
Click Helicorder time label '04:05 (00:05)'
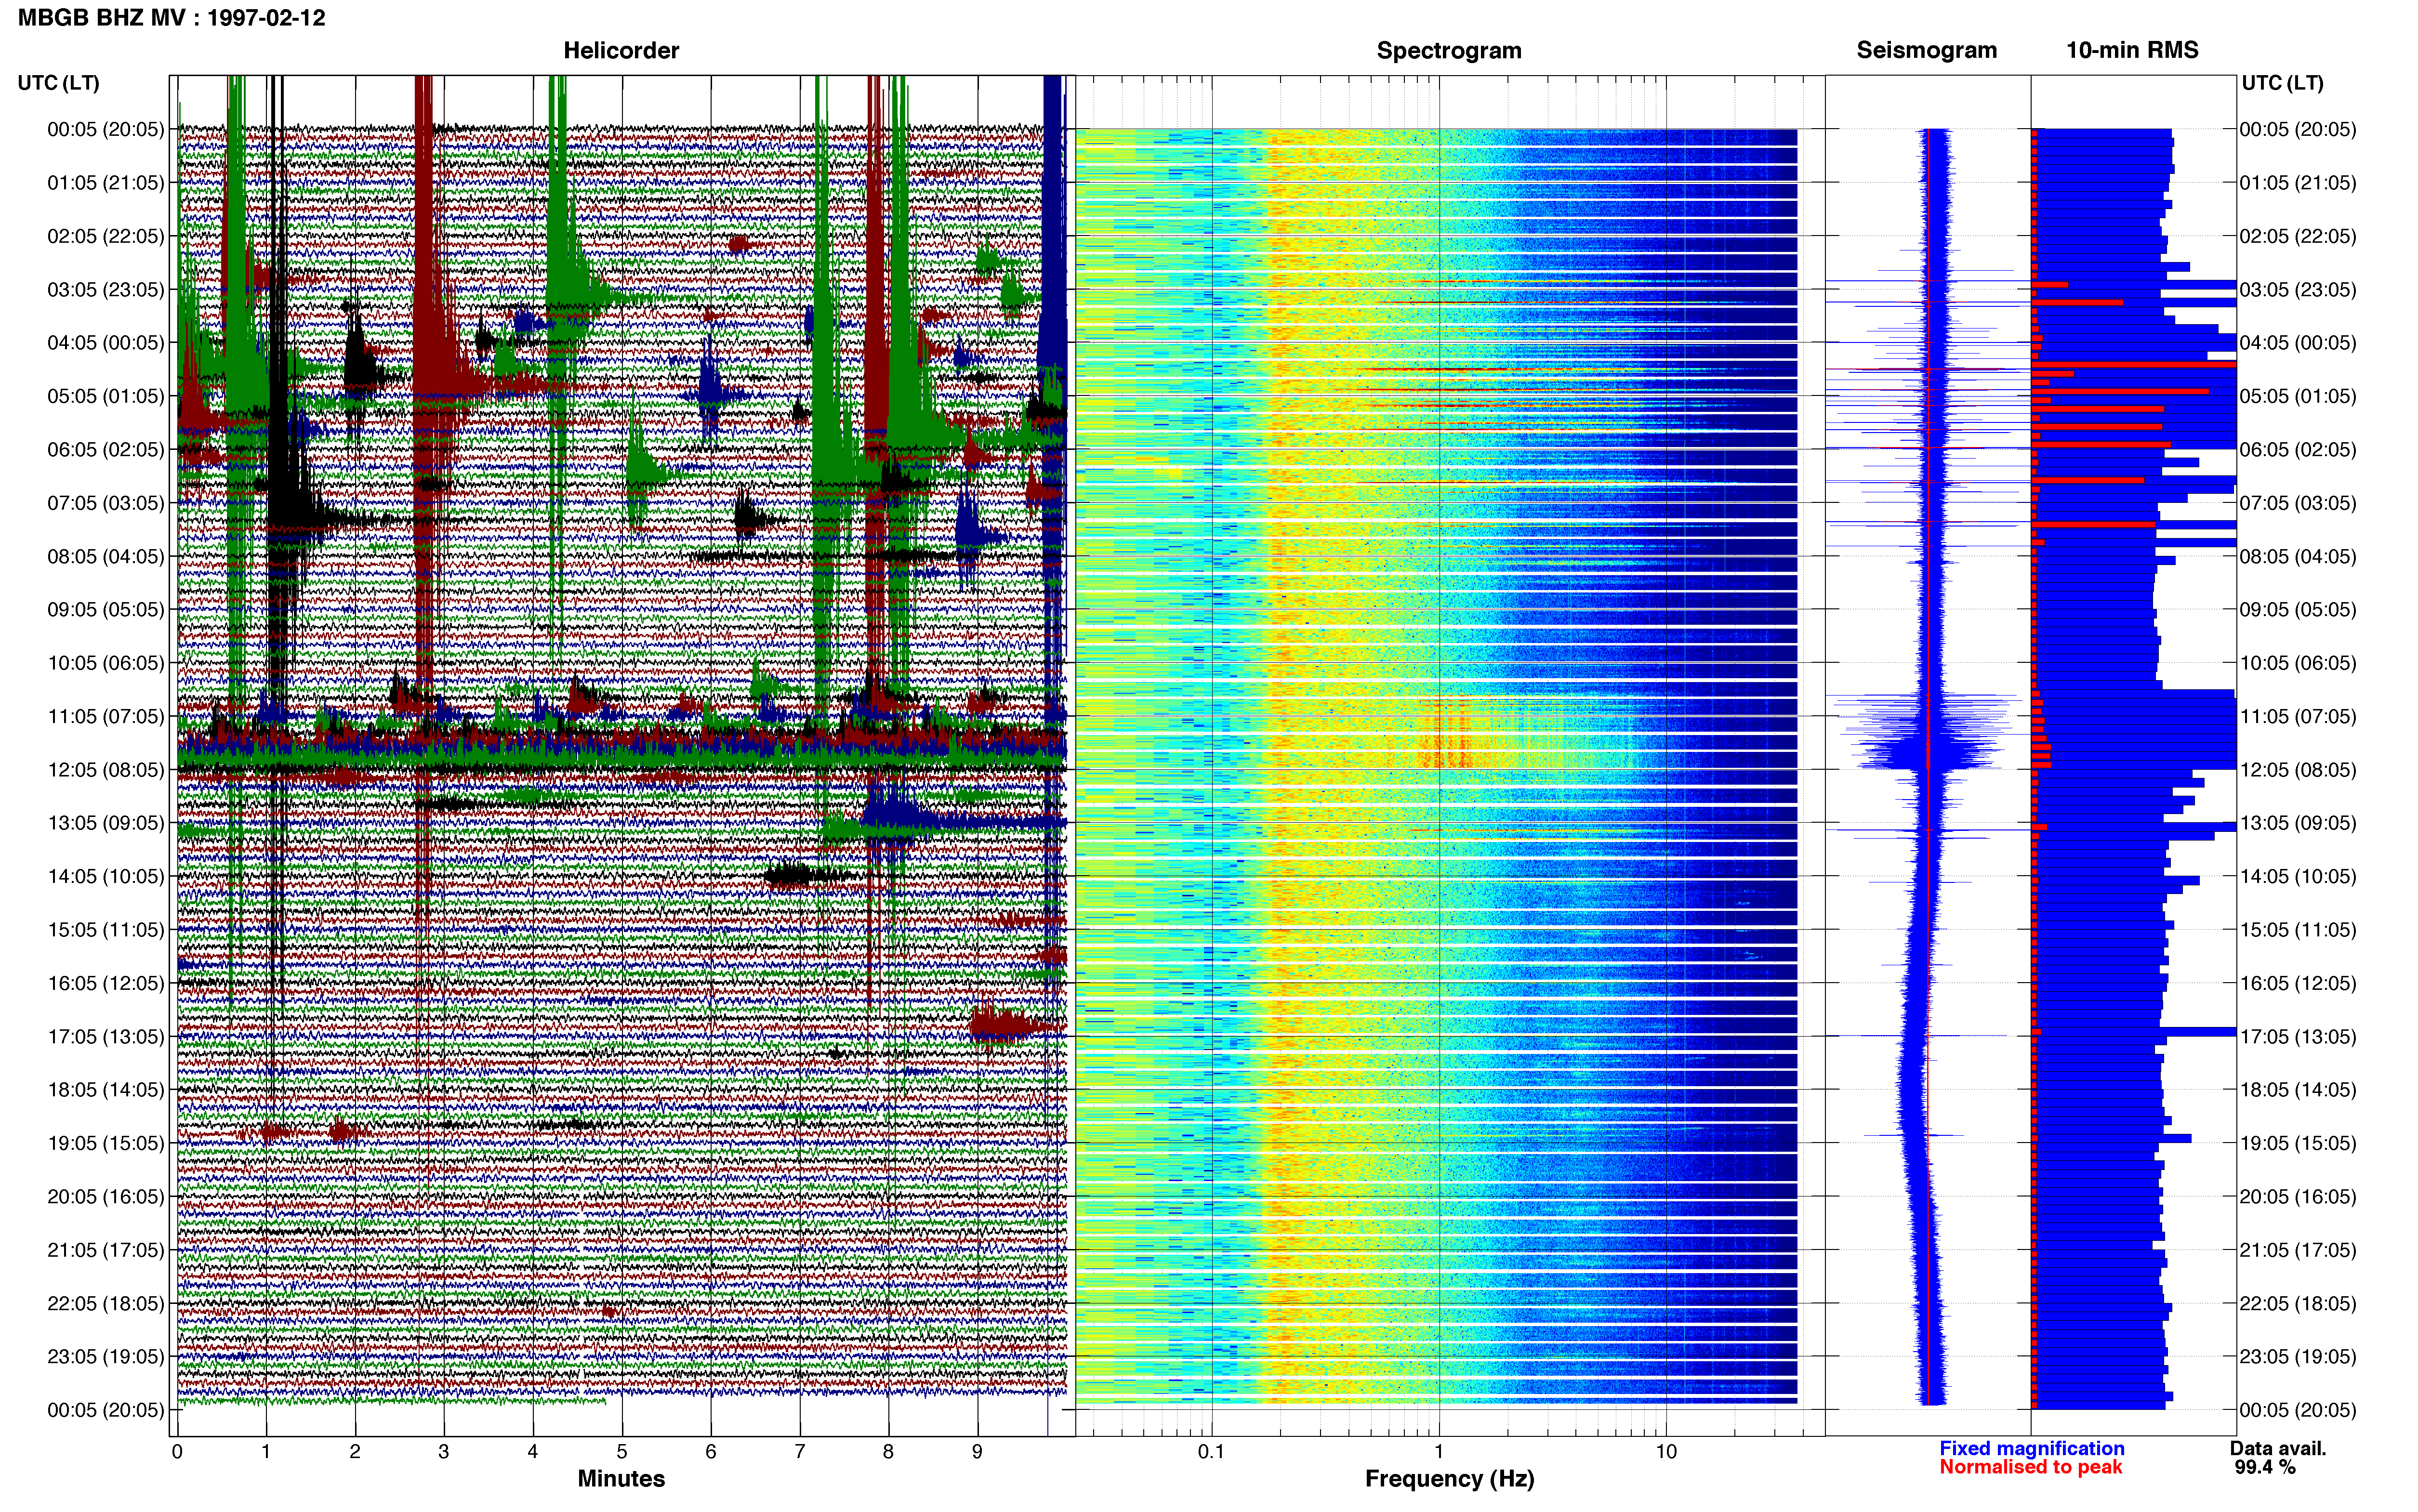(x=106, y=343)
